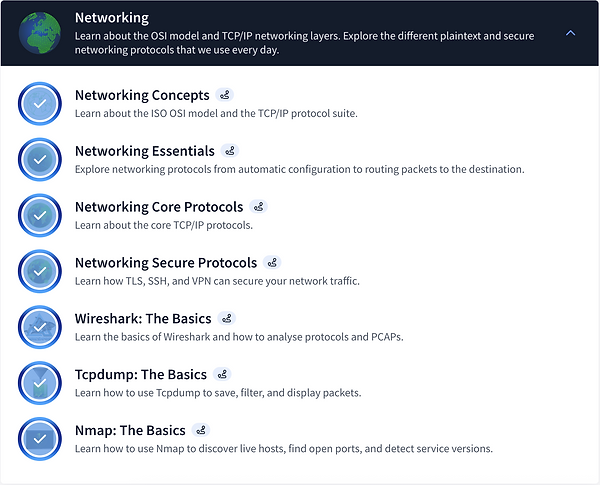
Task: Click the Nmap room checkmark circle
Action: pyautogui.click(x=40, y=439)
